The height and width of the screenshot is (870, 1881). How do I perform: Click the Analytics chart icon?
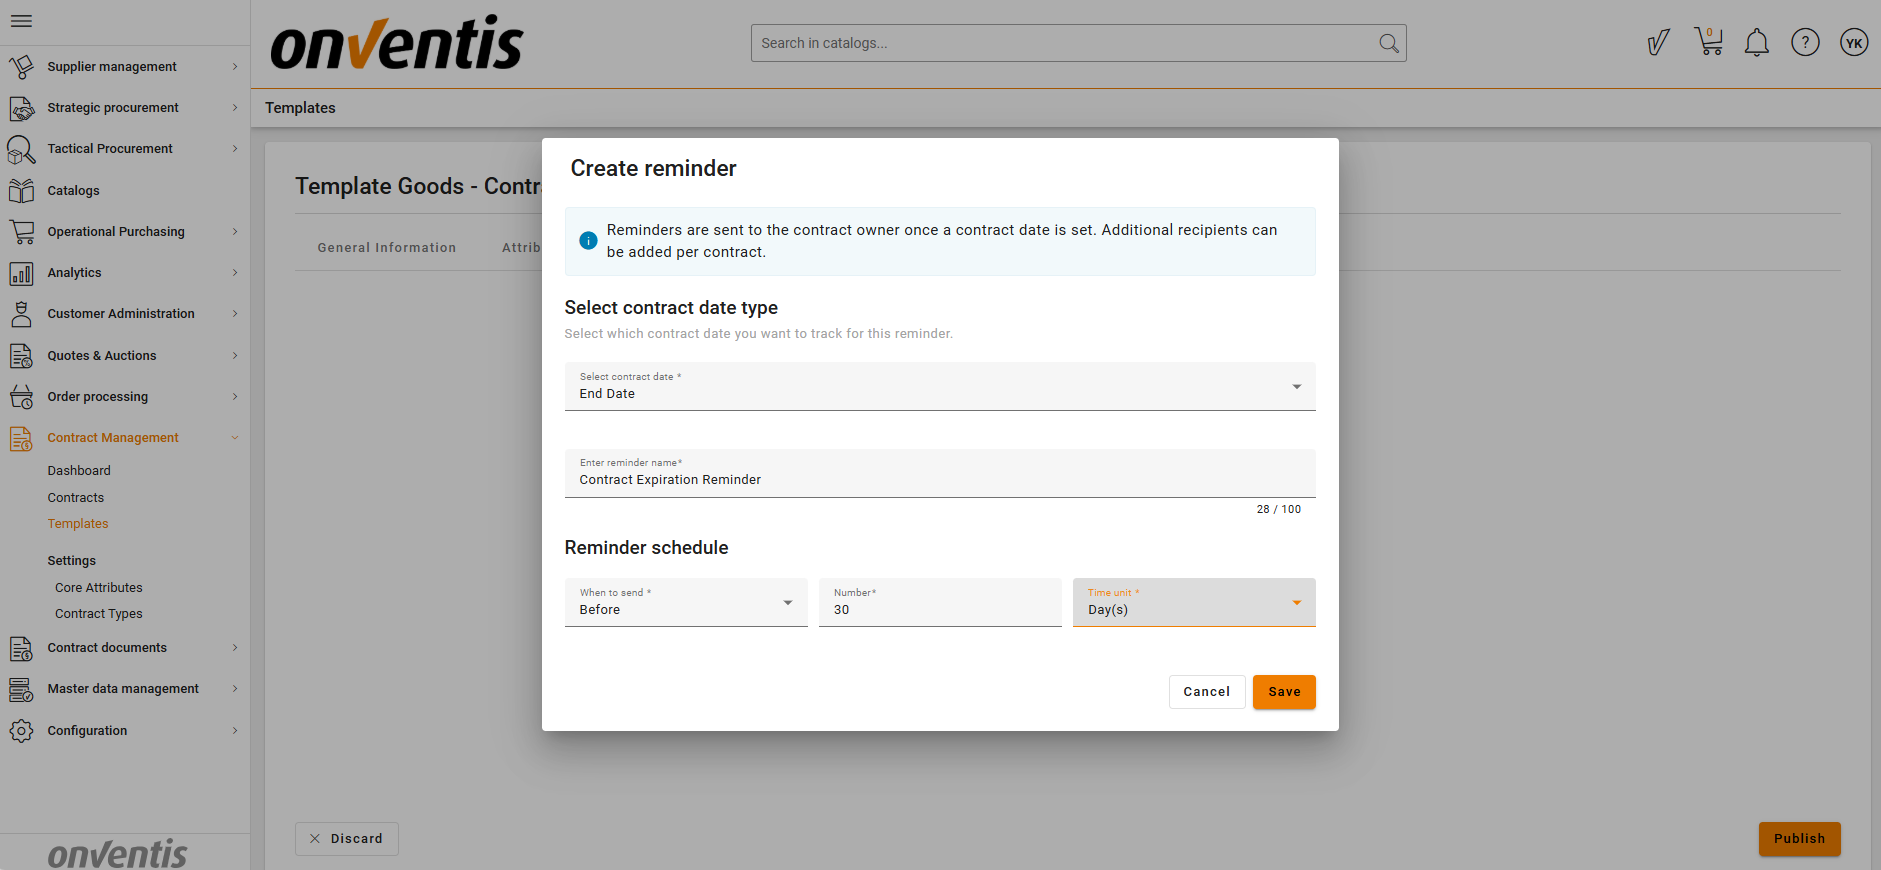click(x=21, y=273)
